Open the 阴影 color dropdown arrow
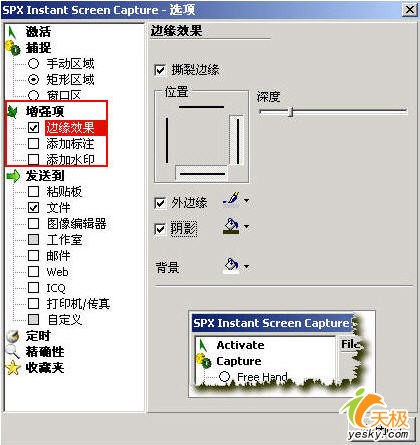 pyautogui.click(x=246, y=227)
